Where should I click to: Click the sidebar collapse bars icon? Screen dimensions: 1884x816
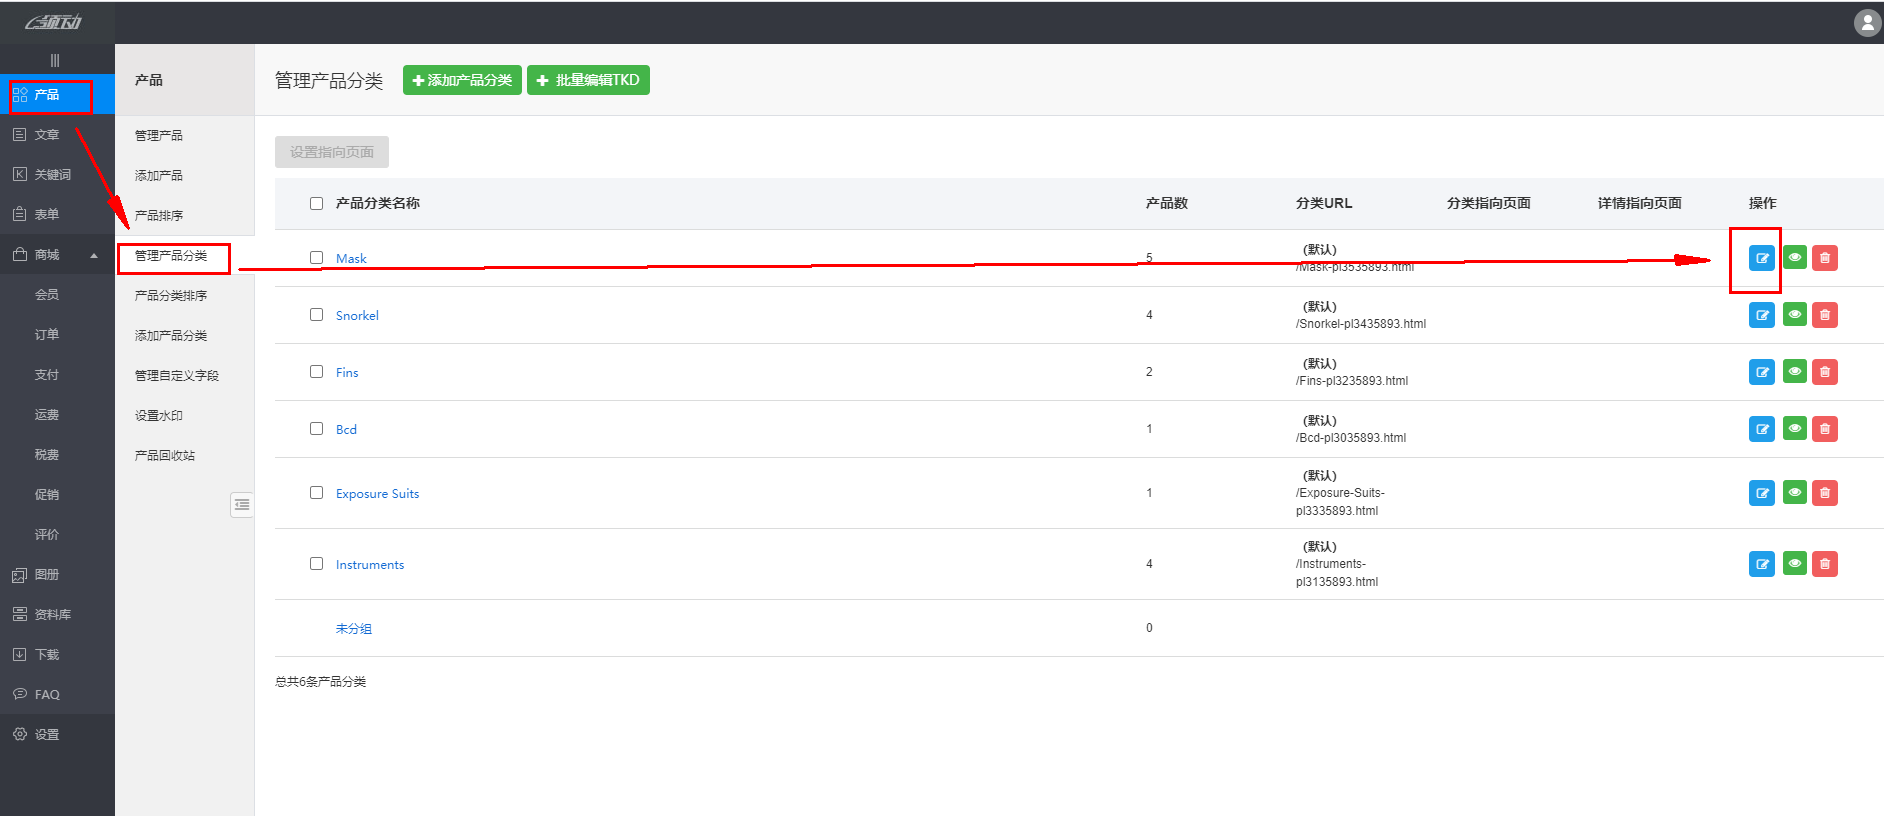pyautogui.click(x=55, y=61)
